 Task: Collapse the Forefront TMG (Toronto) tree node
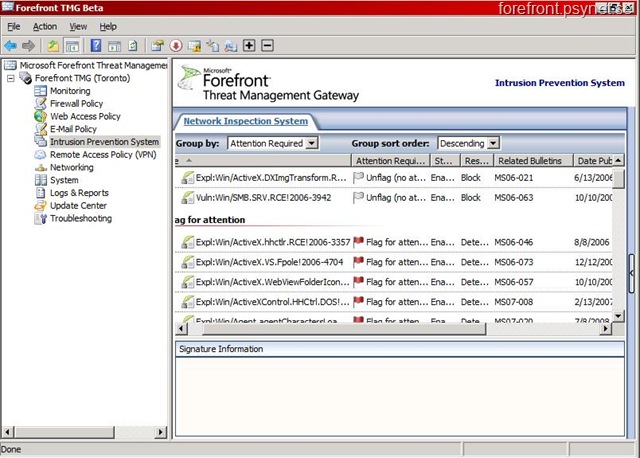point(11,78)
